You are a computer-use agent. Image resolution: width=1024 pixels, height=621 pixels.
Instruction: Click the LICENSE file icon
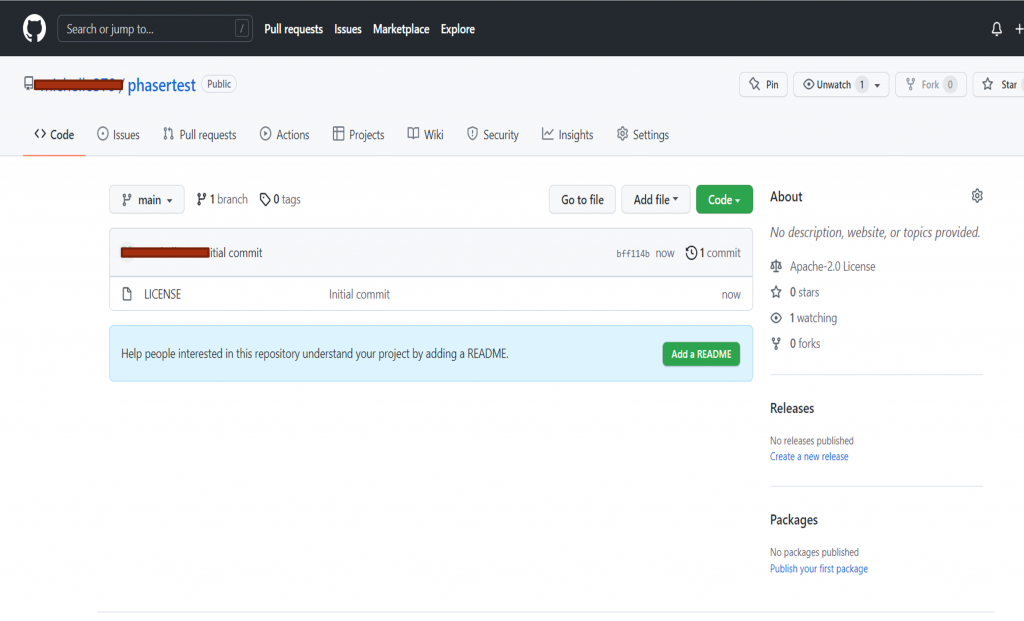pos(127,294)
